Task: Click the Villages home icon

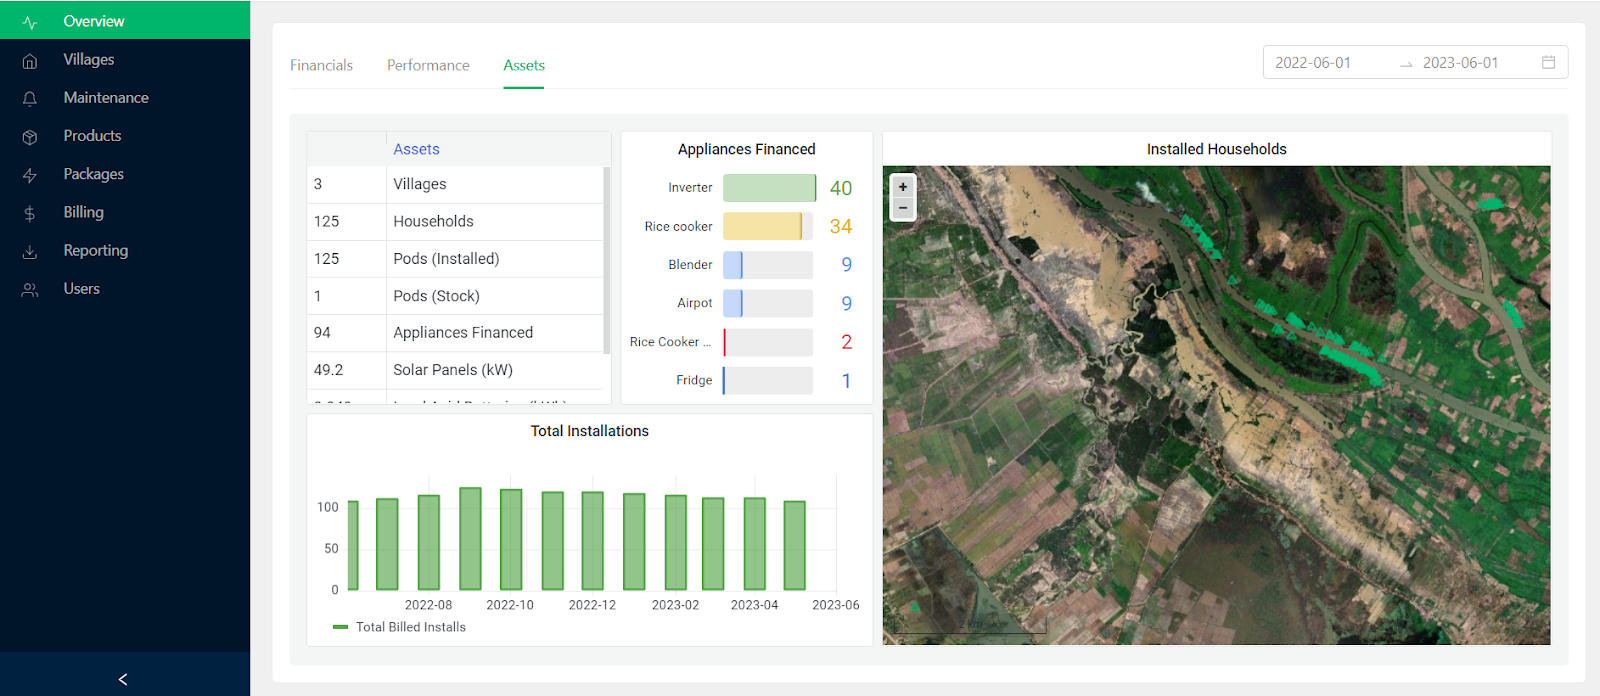Action: [x=30, y=60]
